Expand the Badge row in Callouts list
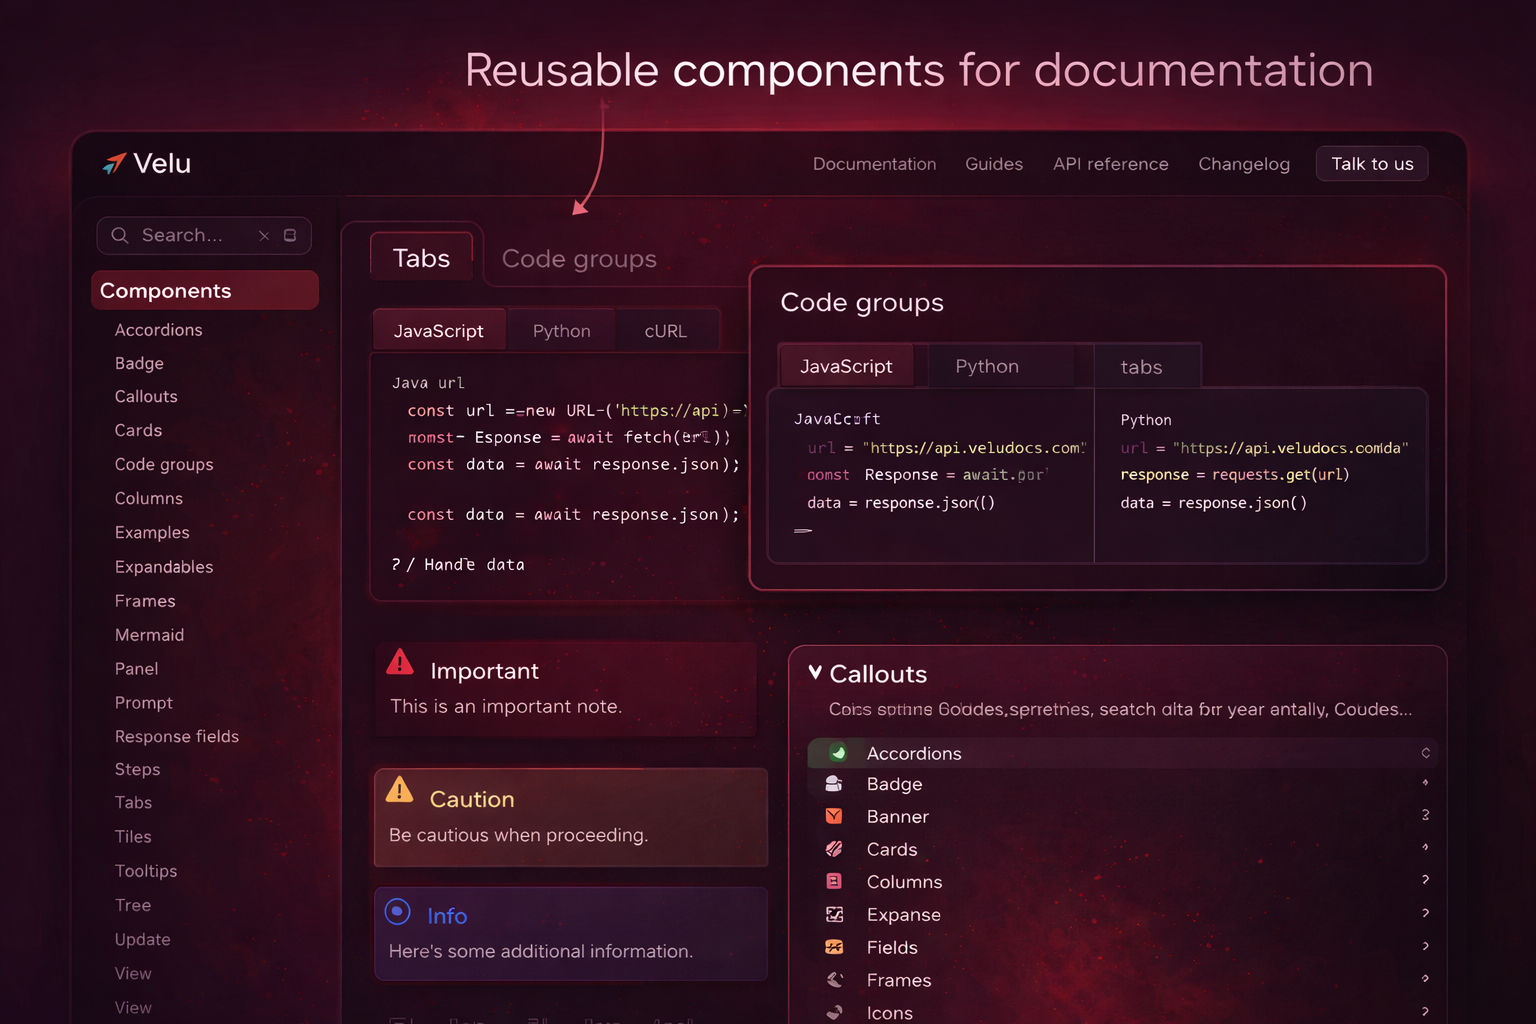This screenshot has height=1024, width=1536. click(1427, 784)
